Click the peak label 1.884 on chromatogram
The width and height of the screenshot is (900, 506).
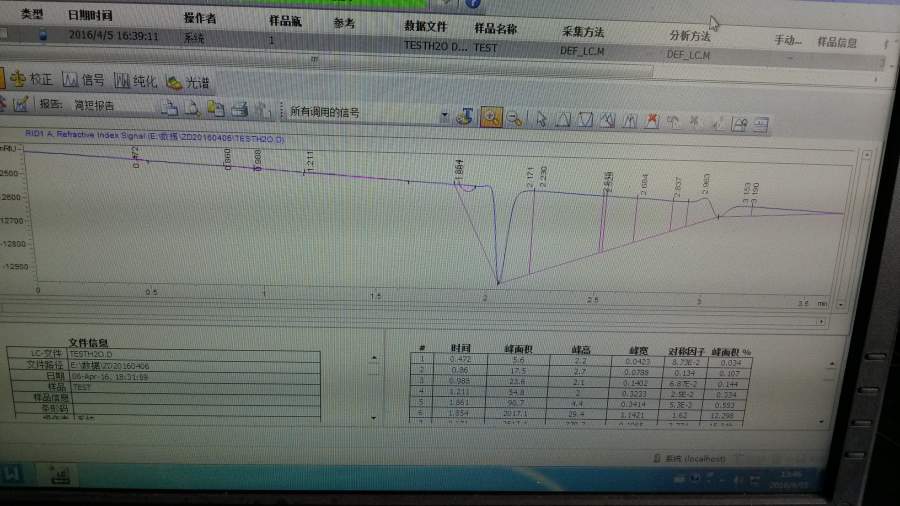(x=459, y=168)
